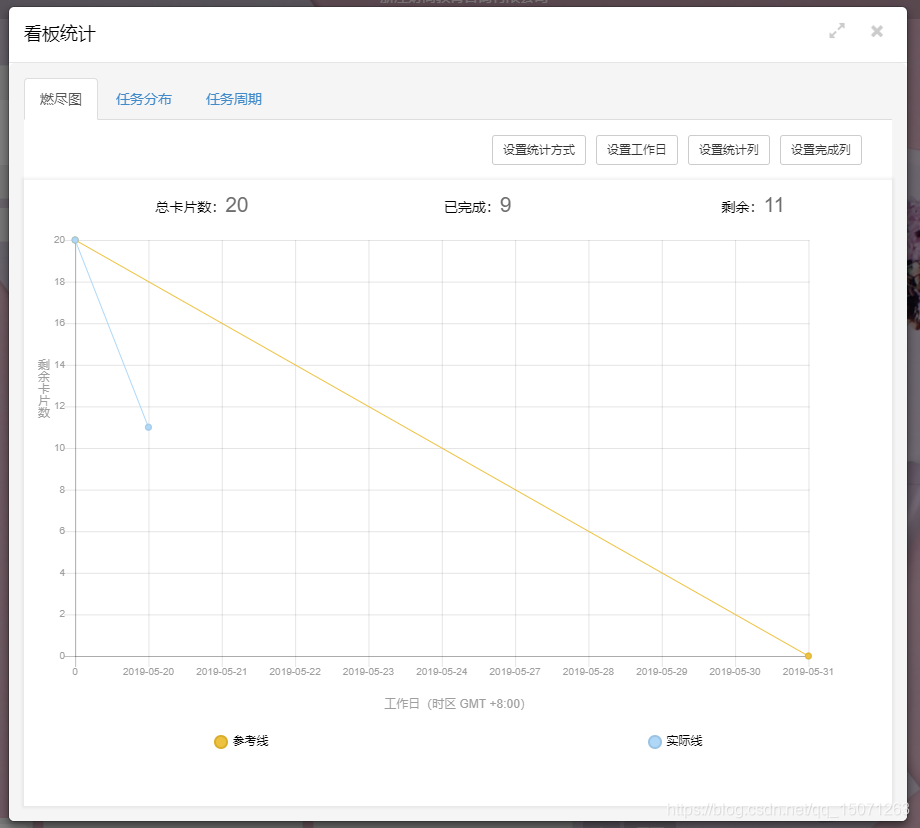The height and width of the screenshot is (828, 920).
Task: Click the 2019-05-28 axis label
Action: coord(588,672)
